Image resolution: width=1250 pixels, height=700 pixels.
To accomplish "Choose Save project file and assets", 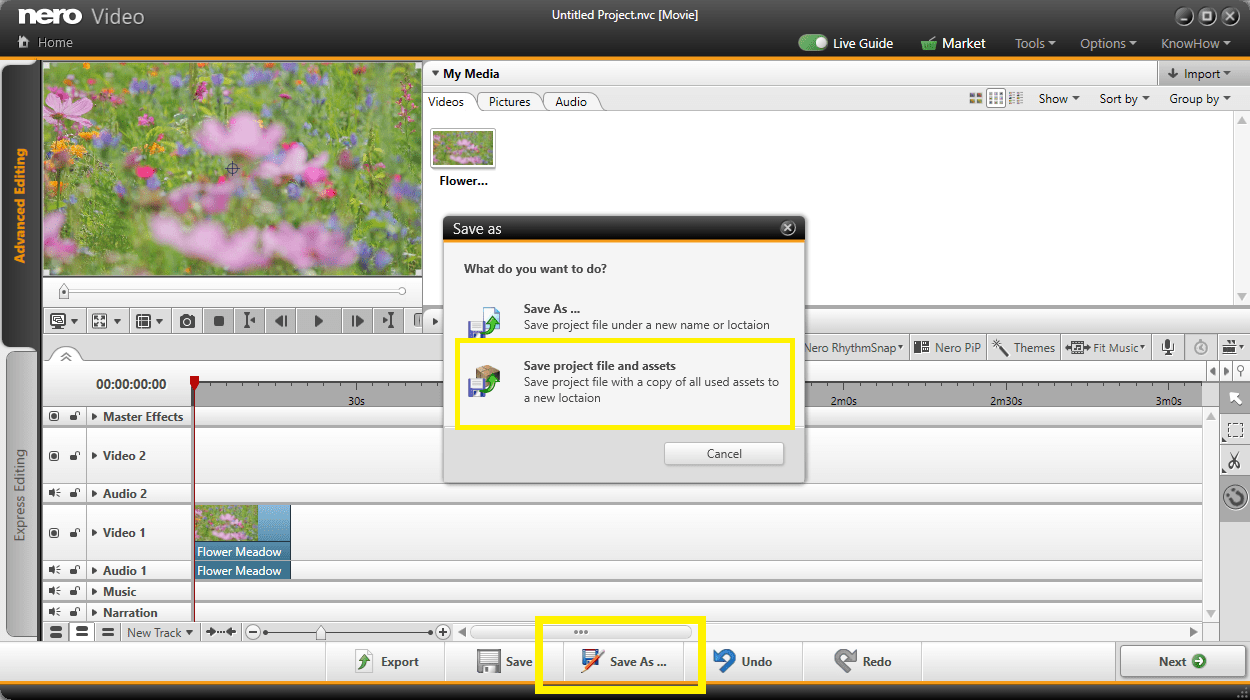I will [x=624, y=384].
